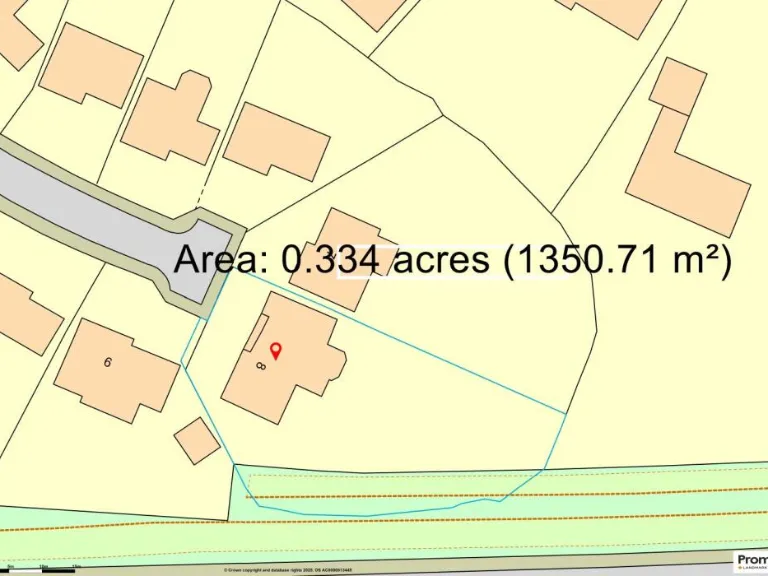The height and width of the screenshot is (576, 768).
Task: Click the Area 0.334 acres measurement text
Action: (453, 260)
